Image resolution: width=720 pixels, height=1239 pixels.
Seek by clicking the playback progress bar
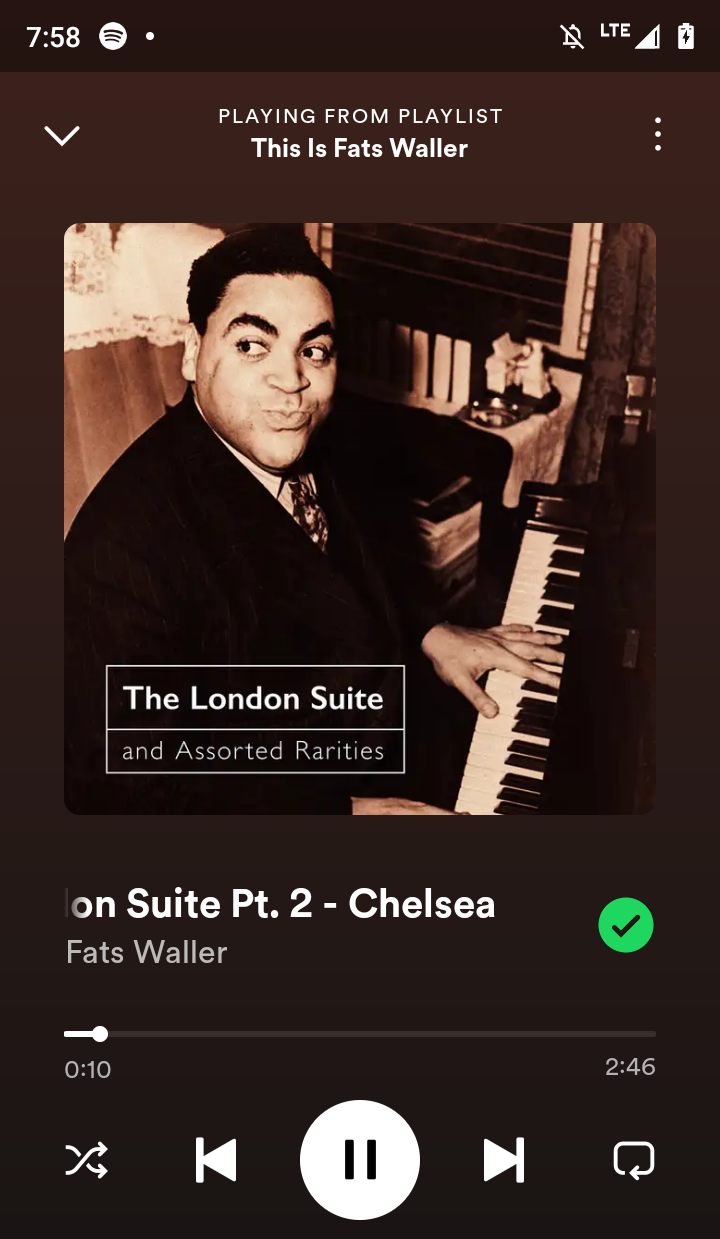click(360, 1034)
